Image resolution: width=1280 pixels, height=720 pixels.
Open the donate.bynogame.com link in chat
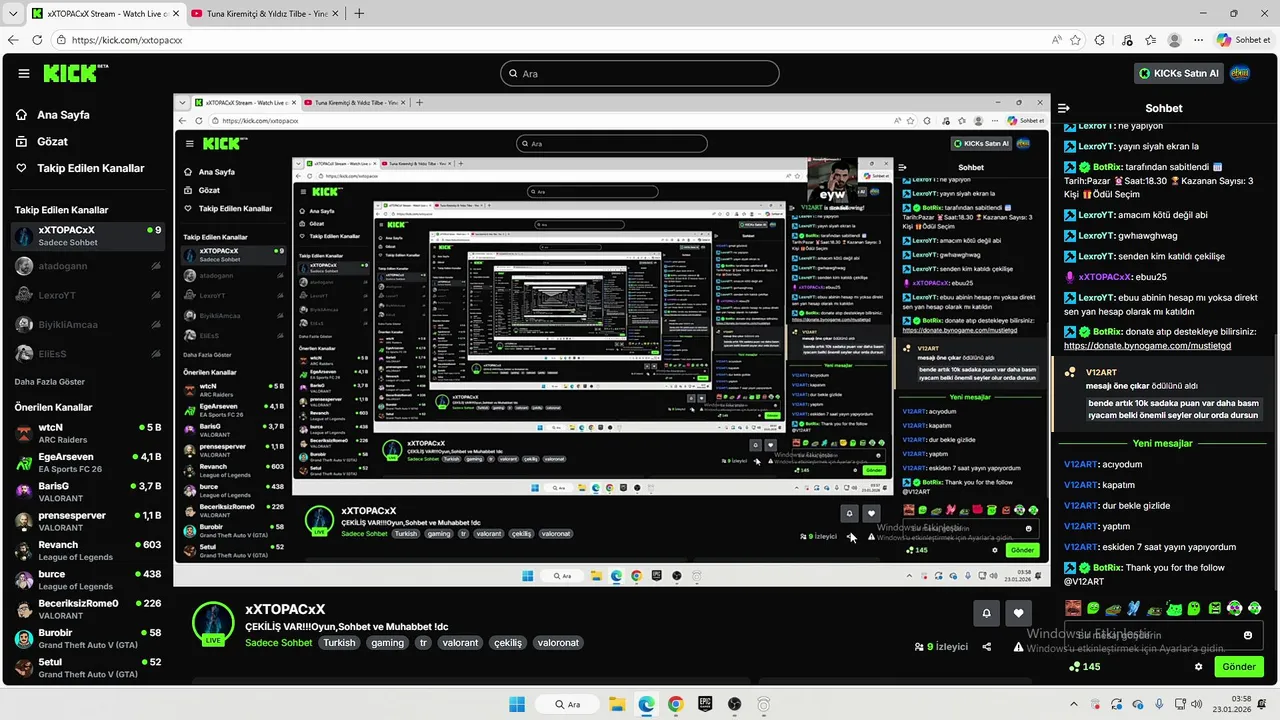(x=1147, y=346)
